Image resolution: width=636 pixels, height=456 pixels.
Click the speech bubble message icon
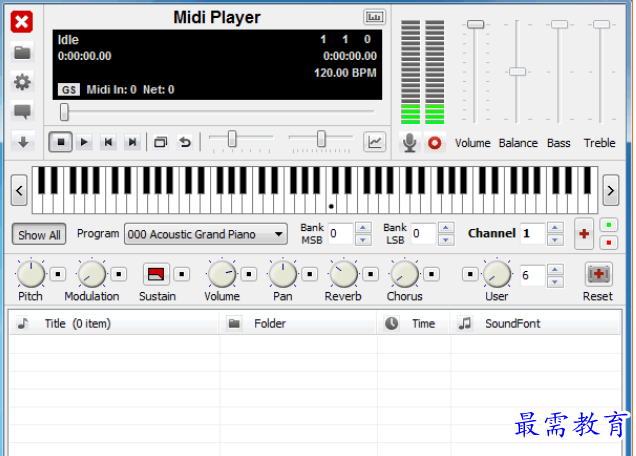point(22,112)
